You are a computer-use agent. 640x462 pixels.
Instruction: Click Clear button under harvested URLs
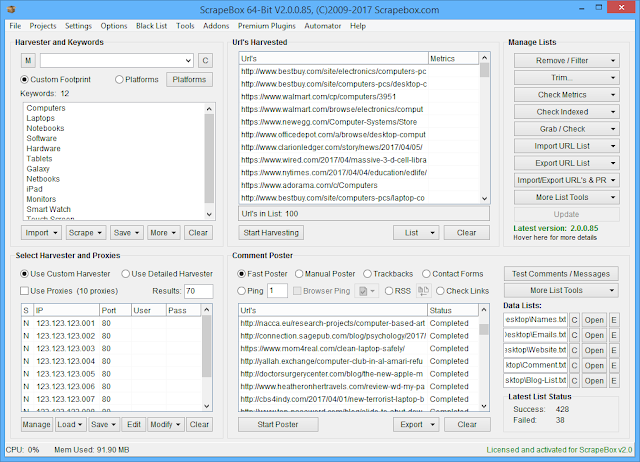(x=467, y=233)
